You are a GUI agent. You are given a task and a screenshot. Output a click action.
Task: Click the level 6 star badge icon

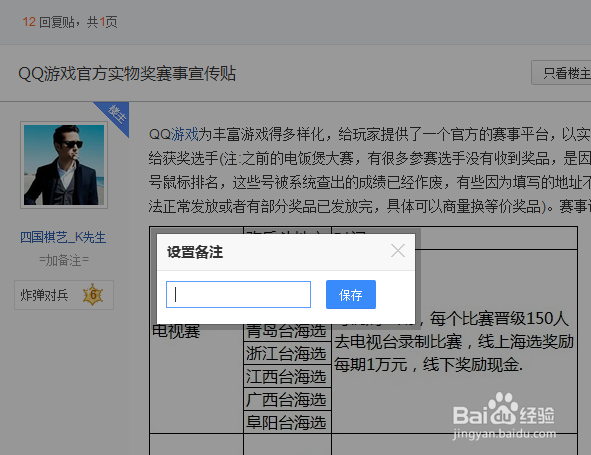point(93,295)
